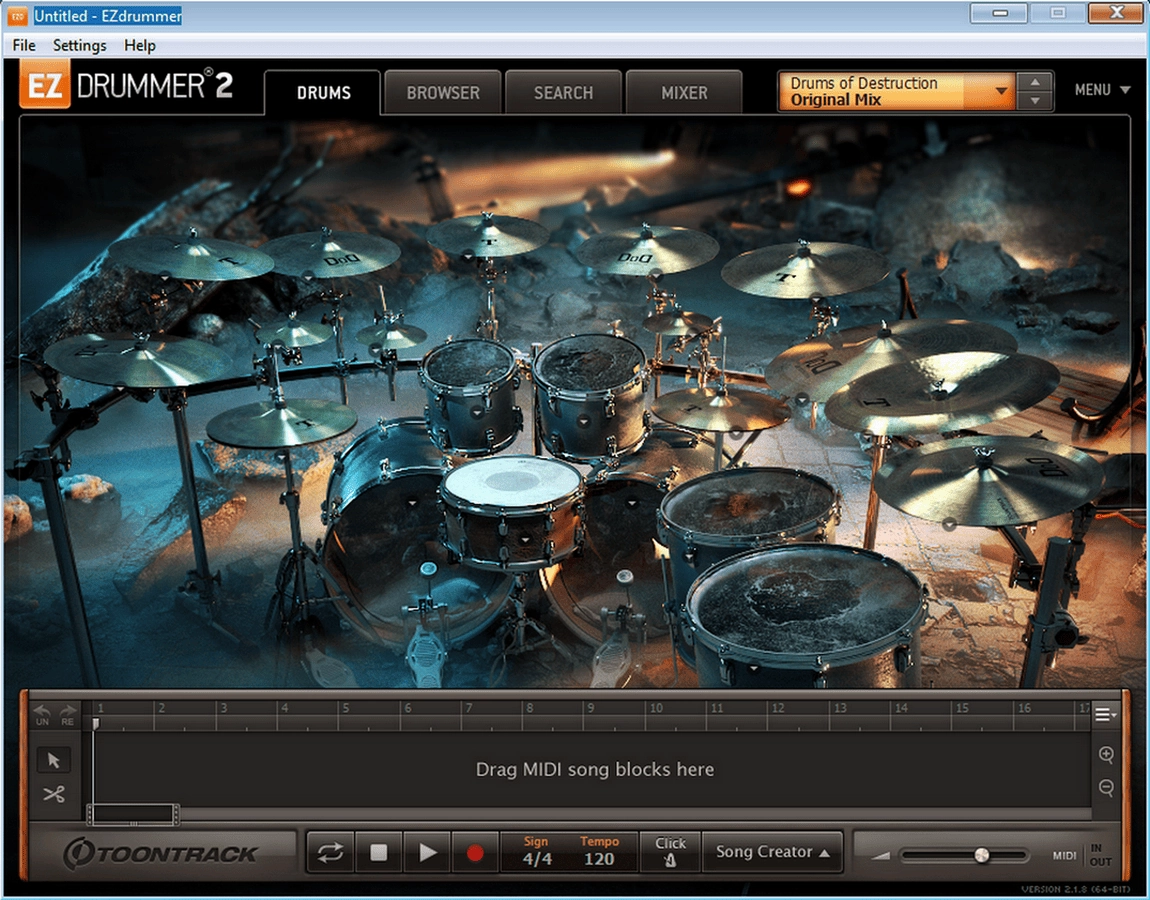
Task: Open the File menu
Action: 23,45
